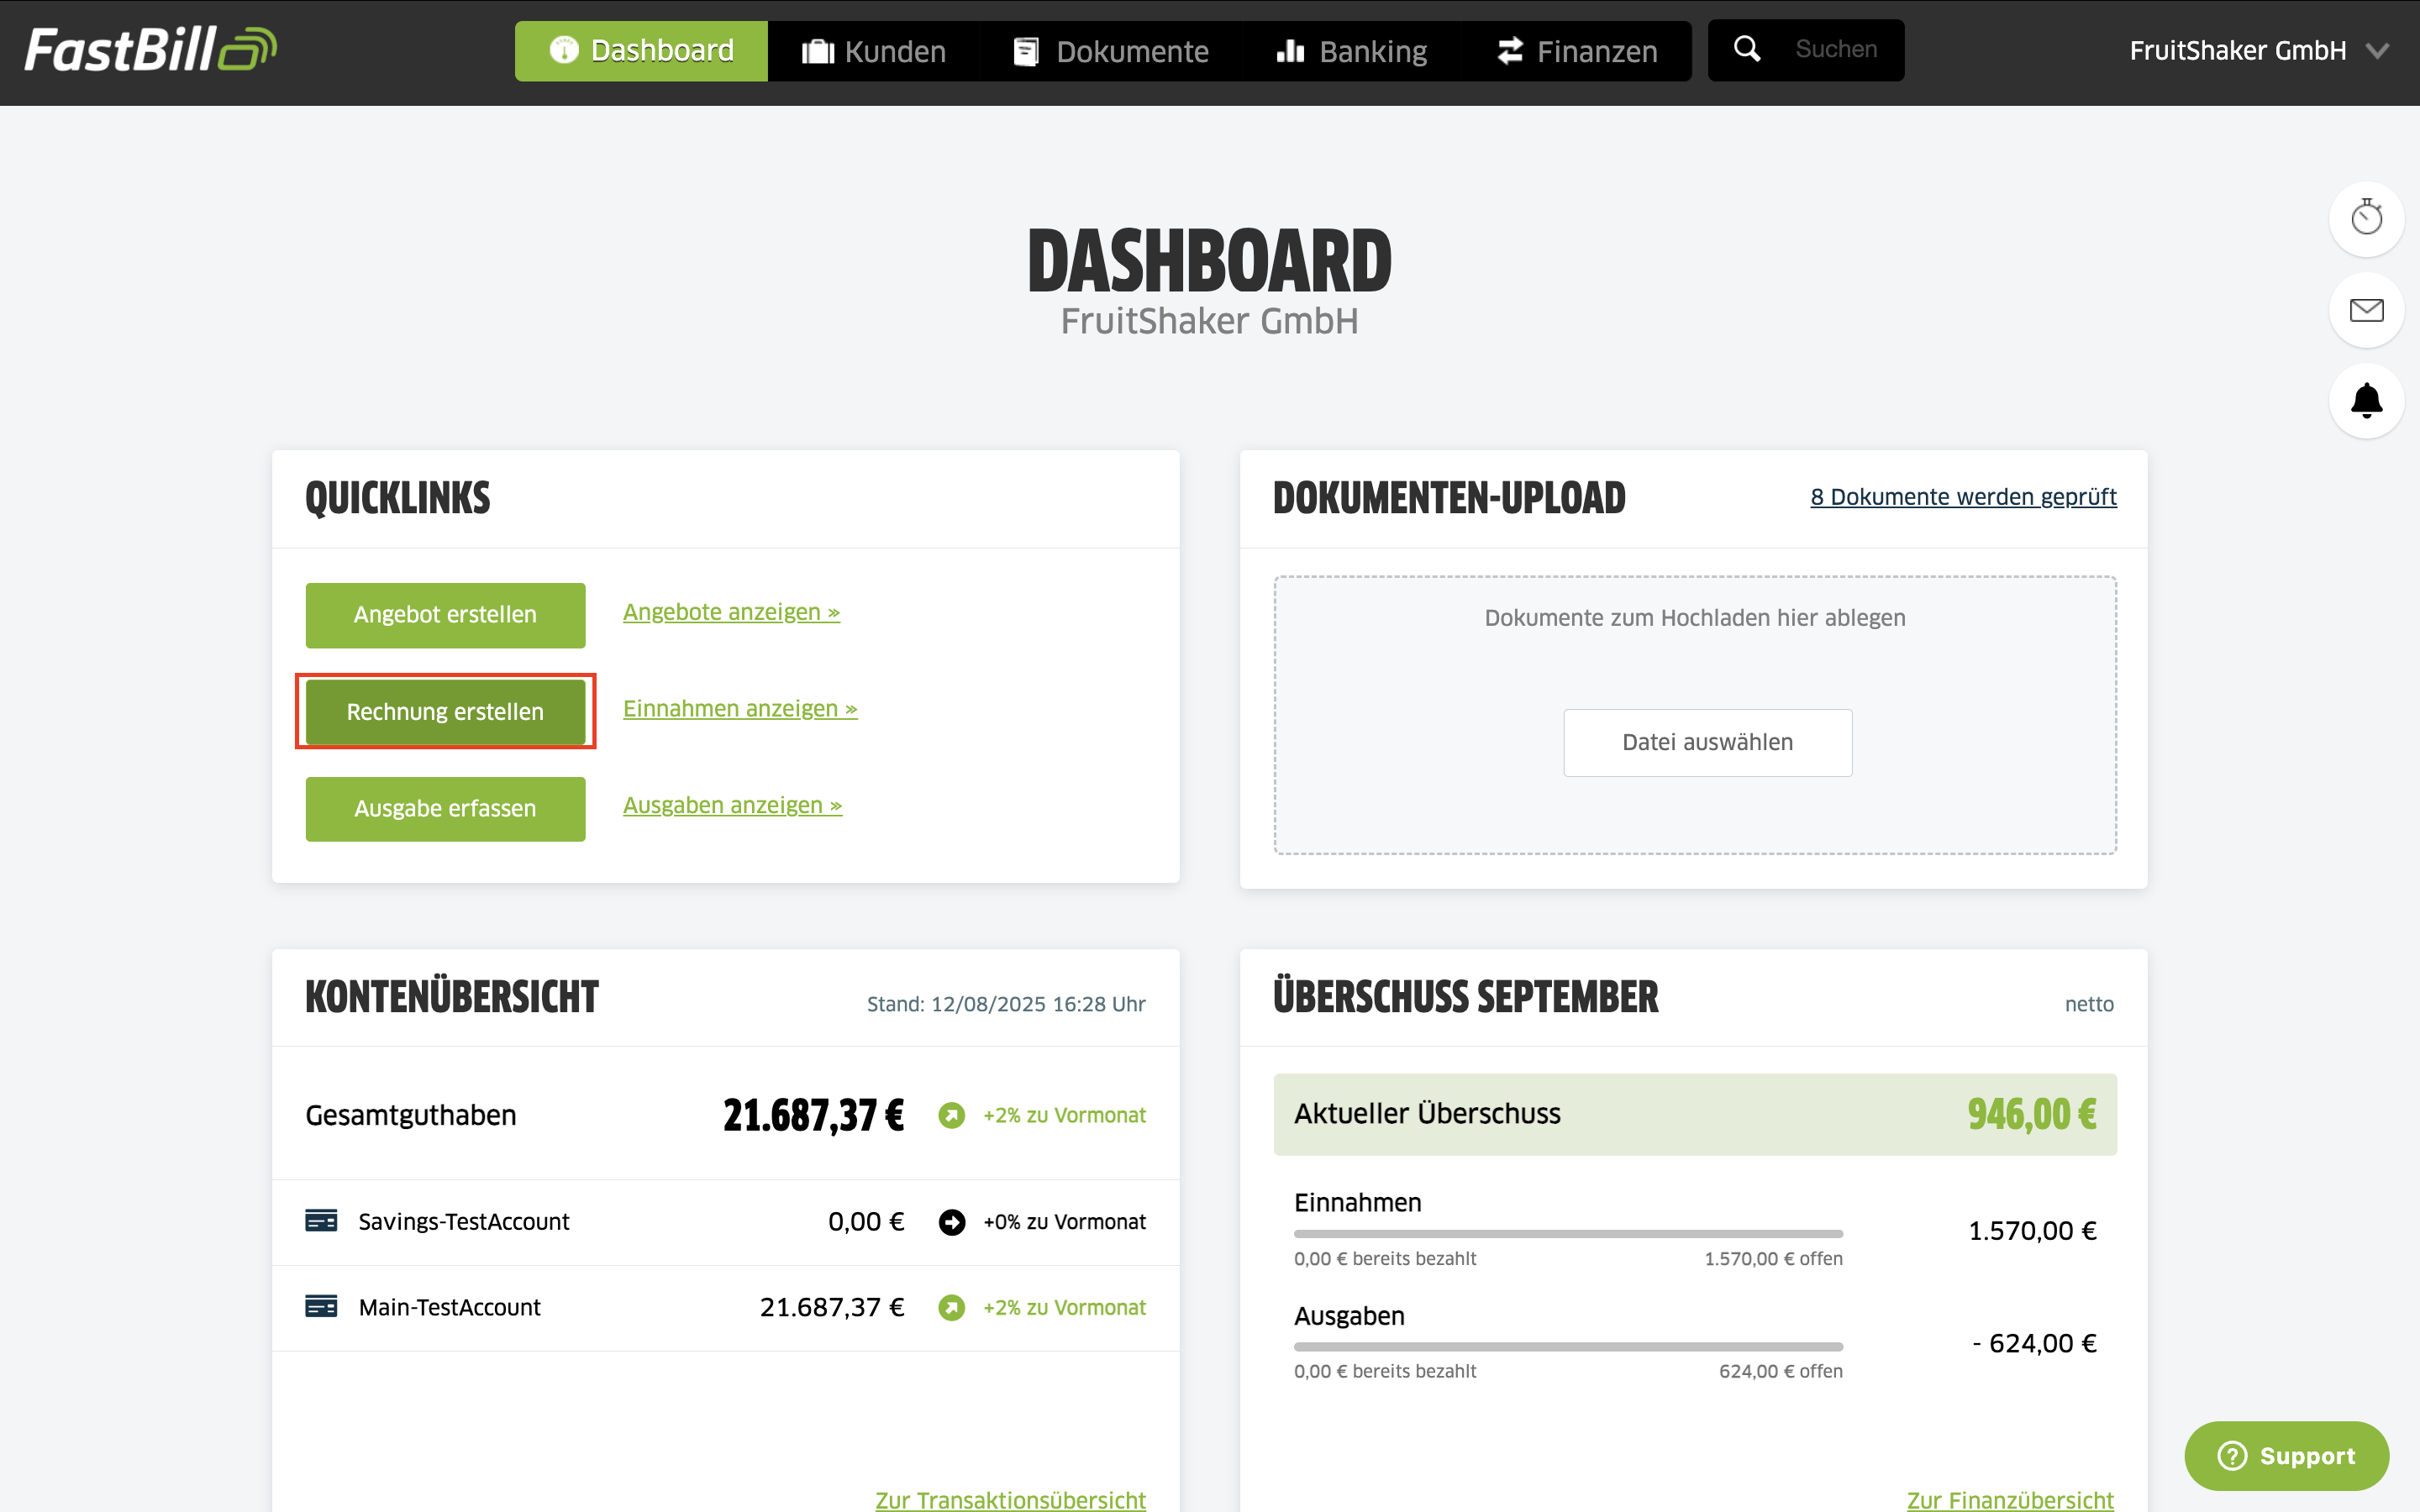The image size is (2420, 1512).
Task: Focus the Suchen search field
Action: tap(1836, 49)
